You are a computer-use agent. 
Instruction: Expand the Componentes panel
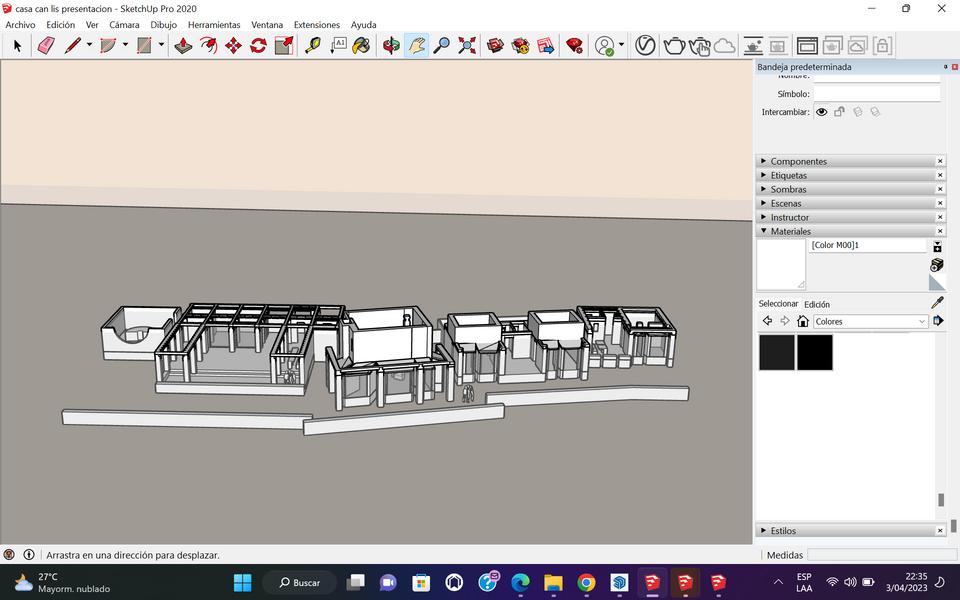798,161
